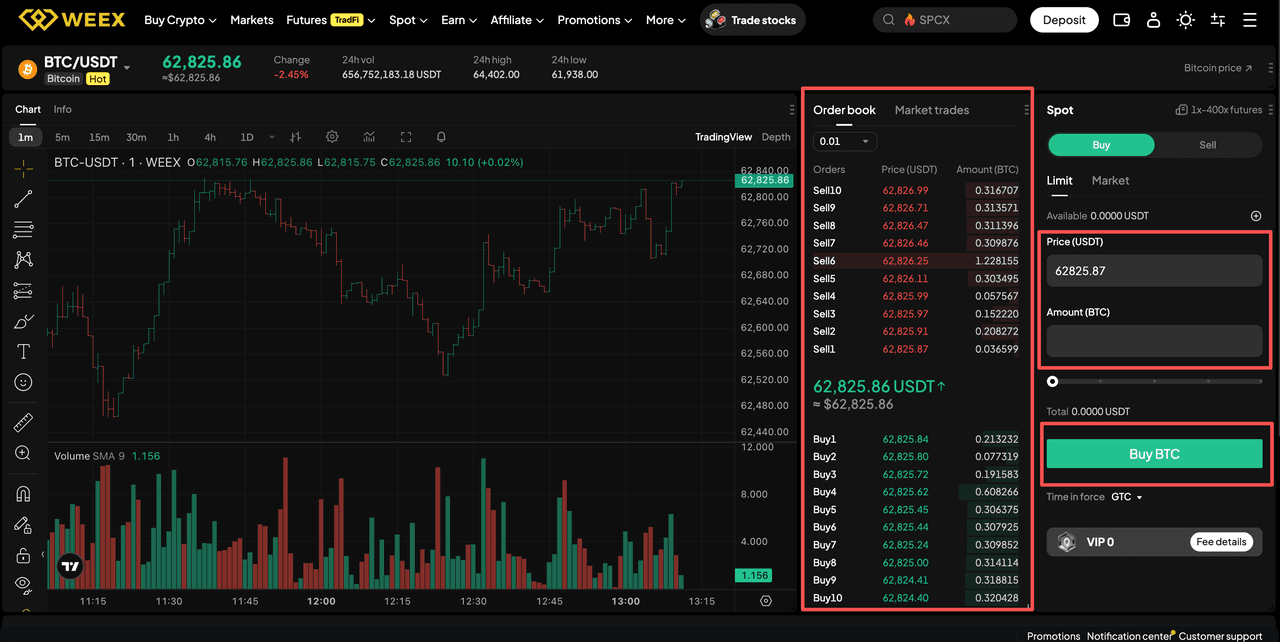Viewport: 1280px width, 642px height.
Task: Open the Fibonacci retracement tool group
Action: pos(23,230)
